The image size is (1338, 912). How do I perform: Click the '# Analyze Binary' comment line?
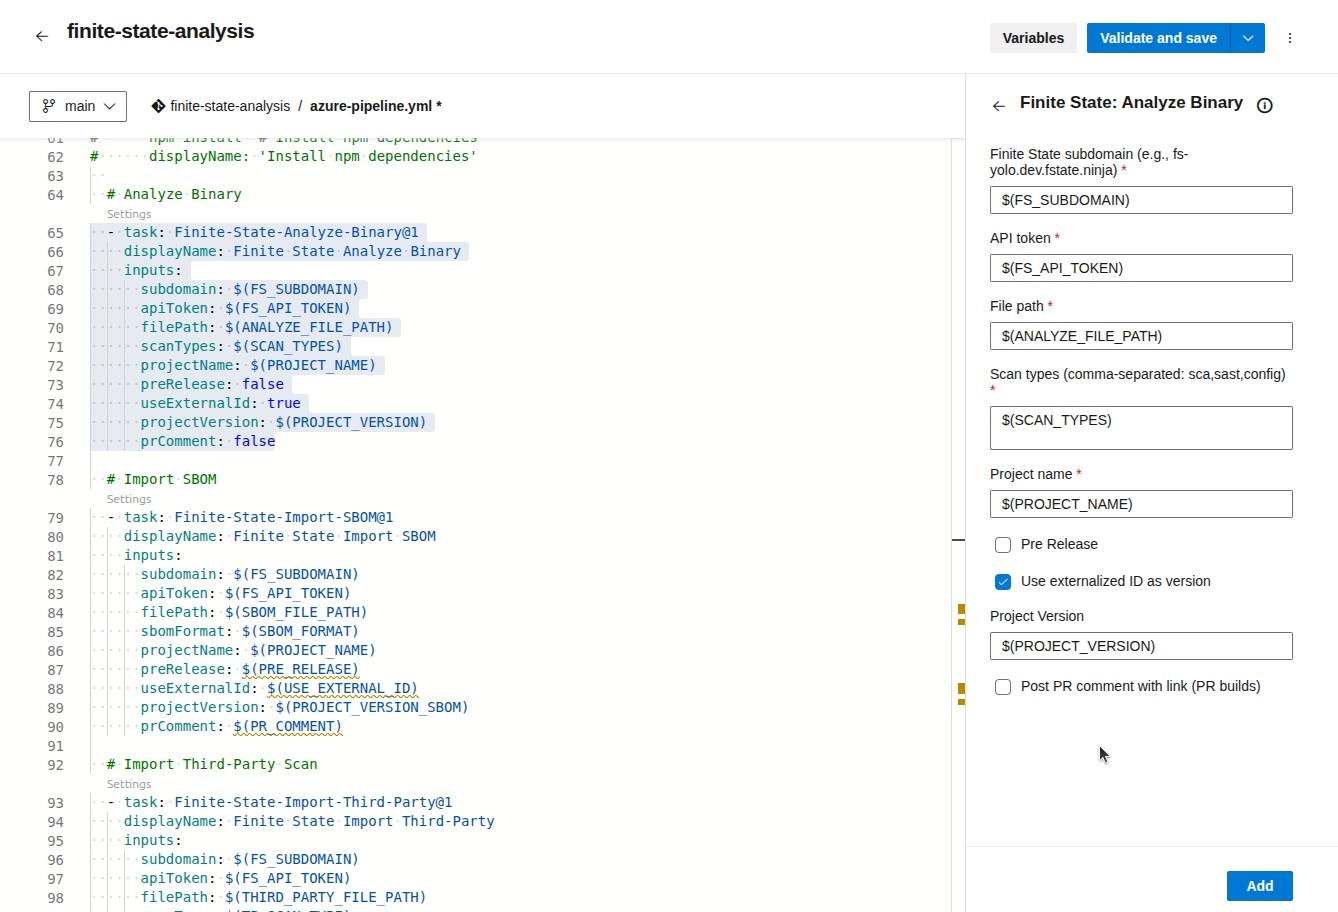174,194
